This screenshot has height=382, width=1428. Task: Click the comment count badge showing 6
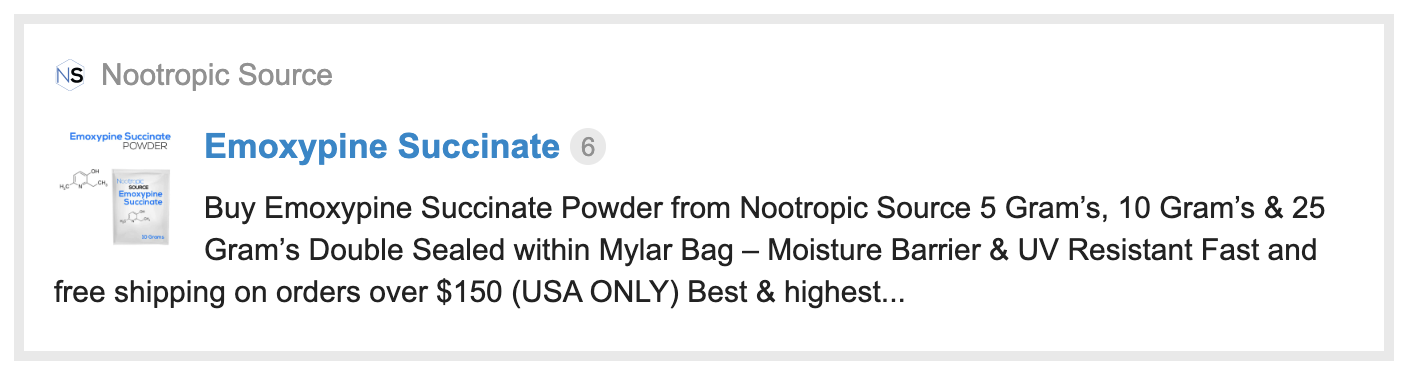[588, 148]
